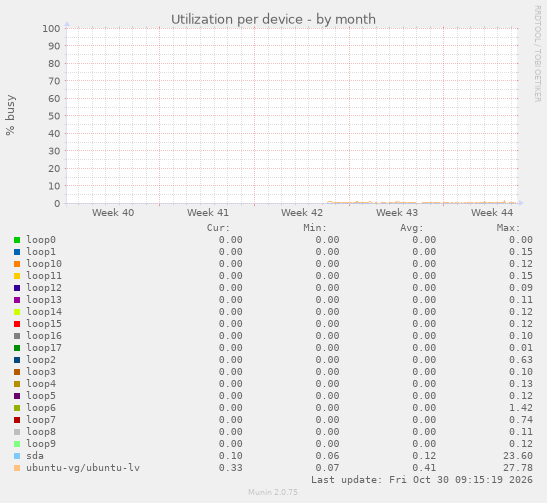Screen dimensions: 547x503
Task: Click the % busy axis label
Action: click(10, 115)
